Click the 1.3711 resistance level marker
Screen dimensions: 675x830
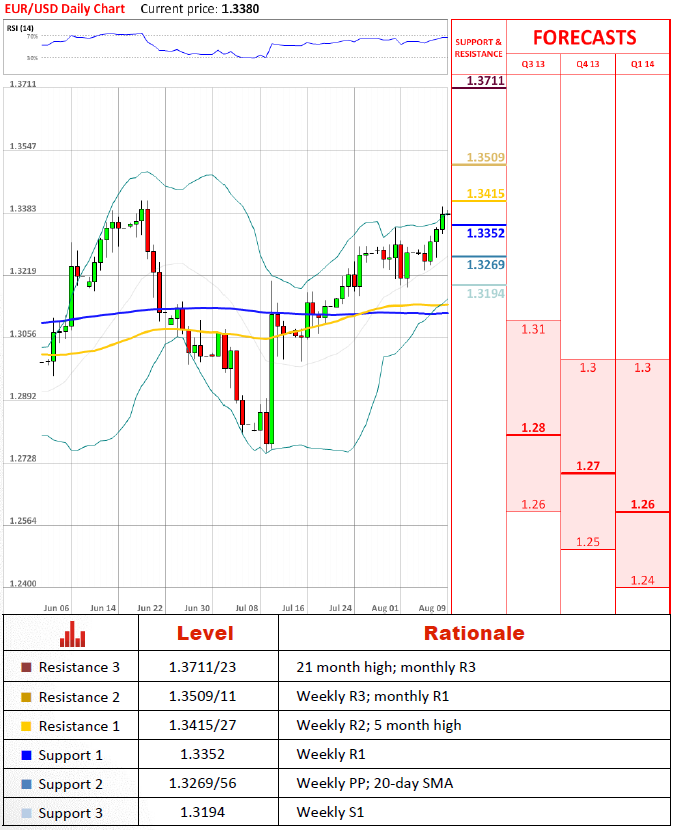click(x=485, y=80)
